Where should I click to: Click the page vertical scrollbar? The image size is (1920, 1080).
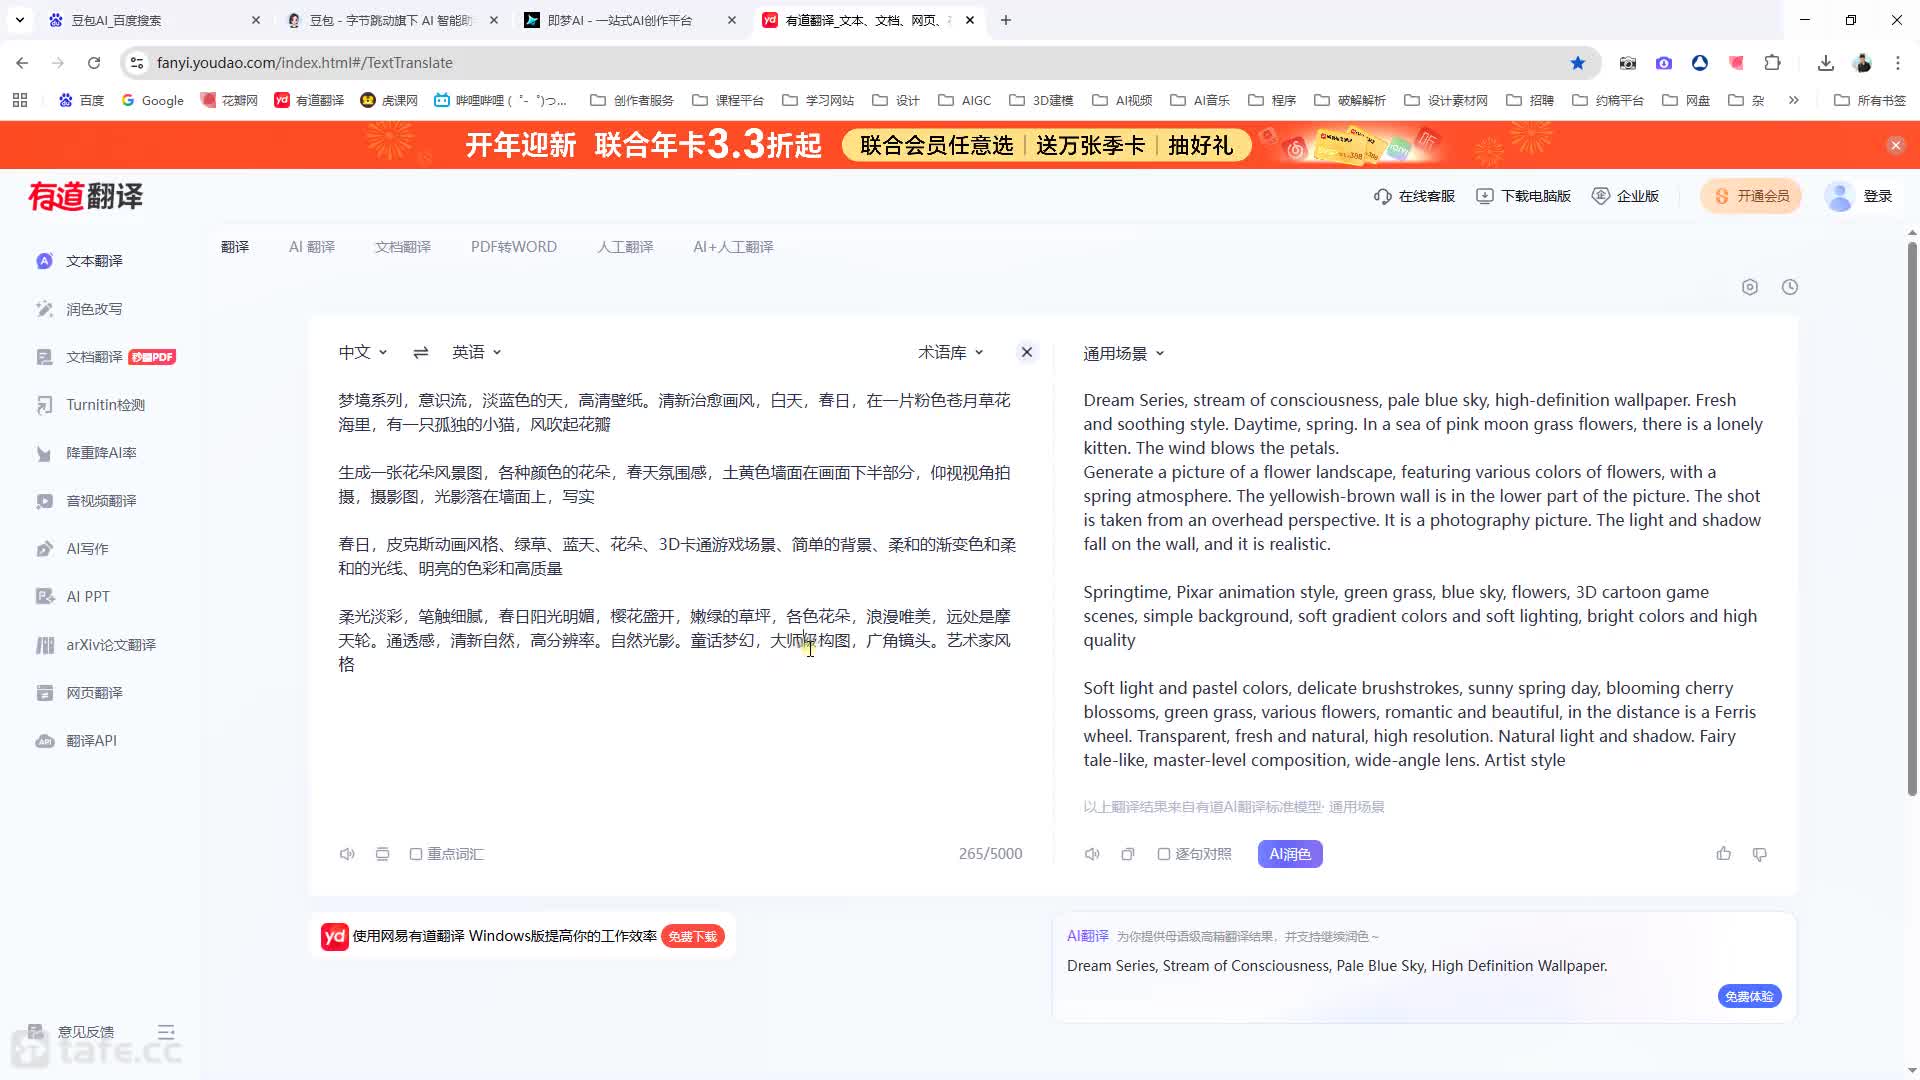click(x=1912, y=520)
